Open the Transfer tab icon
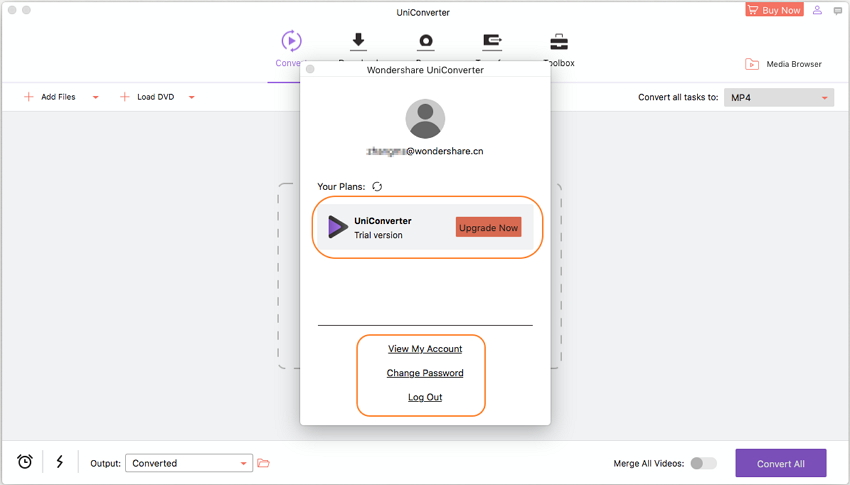The width and height of the screenshot is (850, 485). pyautogui.click(x=492, y=41)
